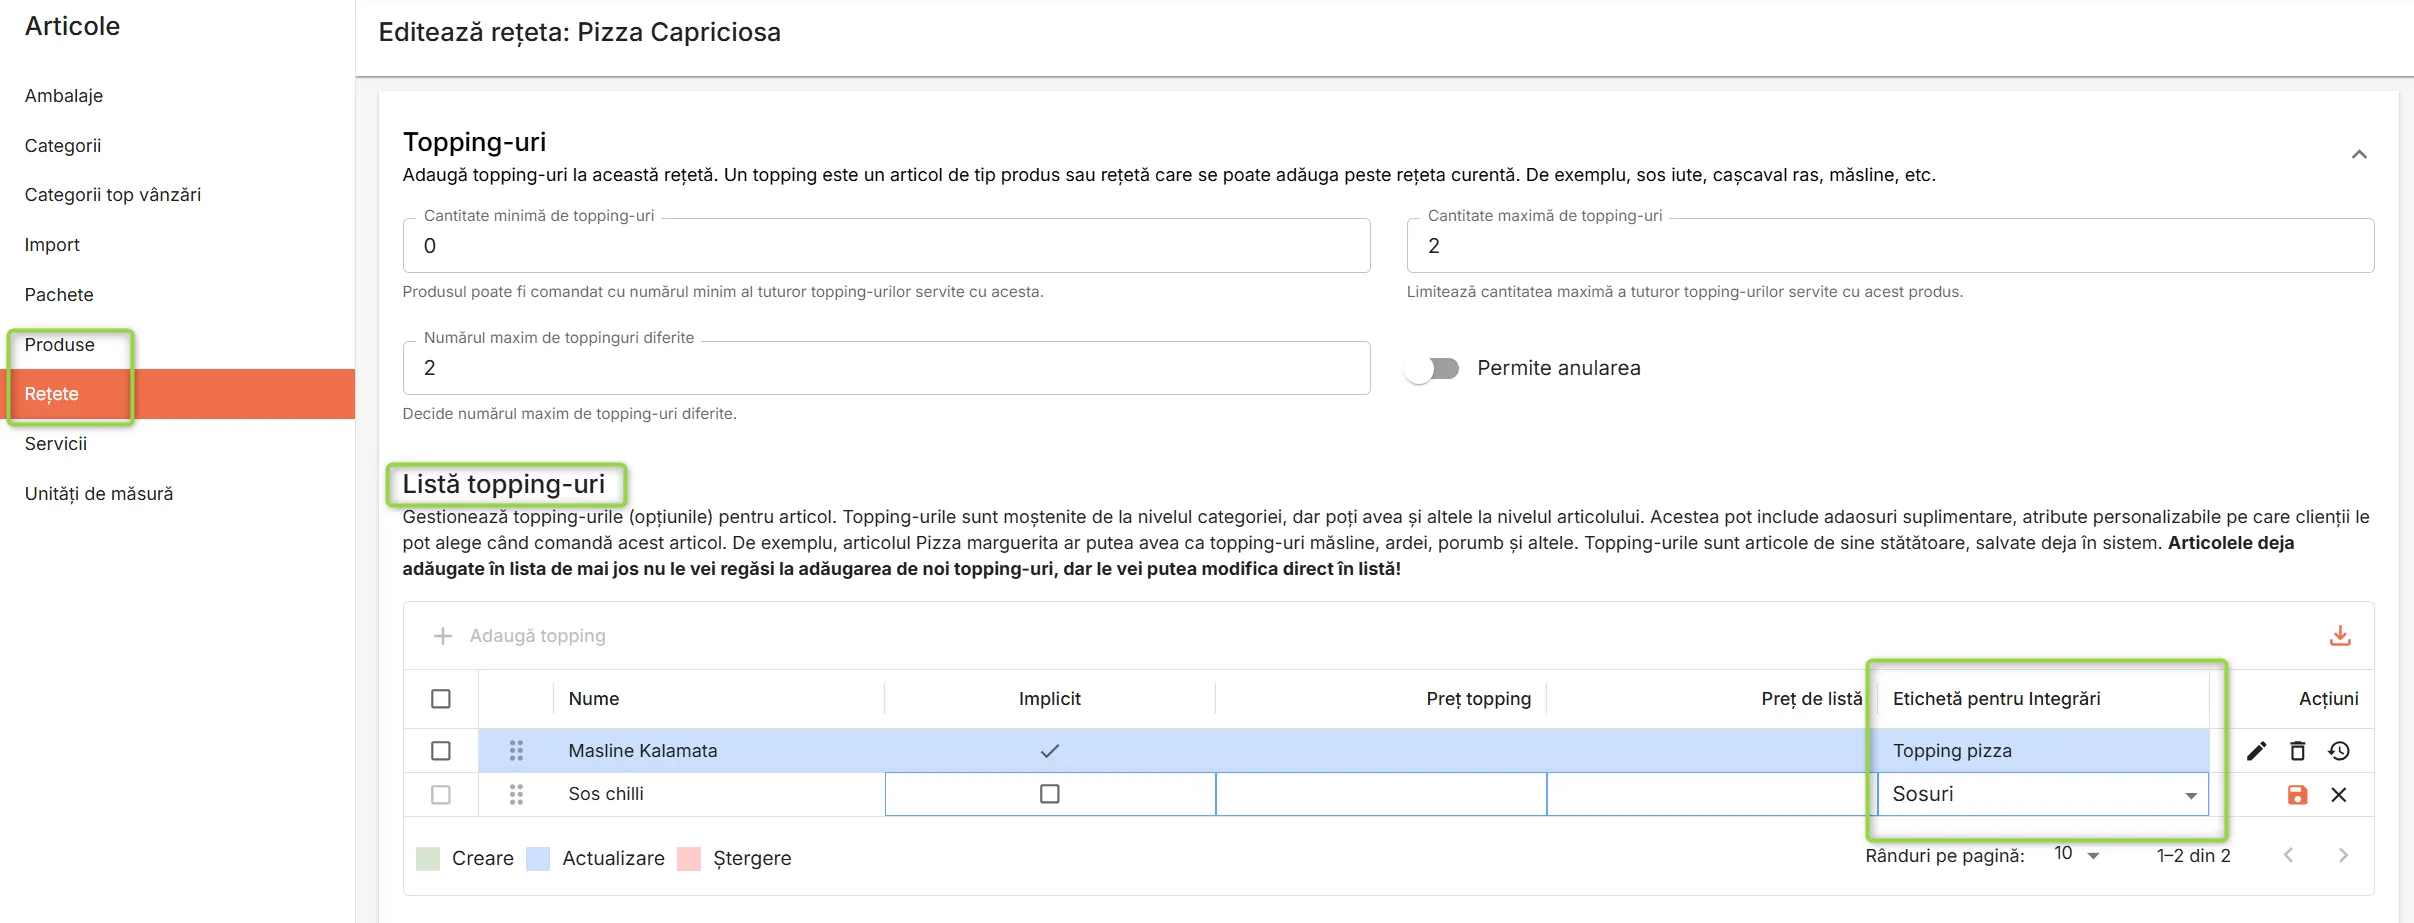Open Servicii in the sidebar

point(56,444)
